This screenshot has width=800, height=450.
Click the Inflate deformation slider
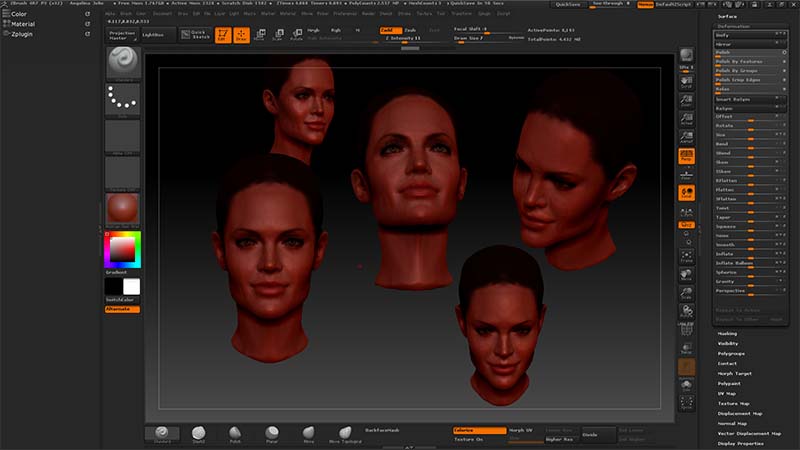(x=750, y=254)
